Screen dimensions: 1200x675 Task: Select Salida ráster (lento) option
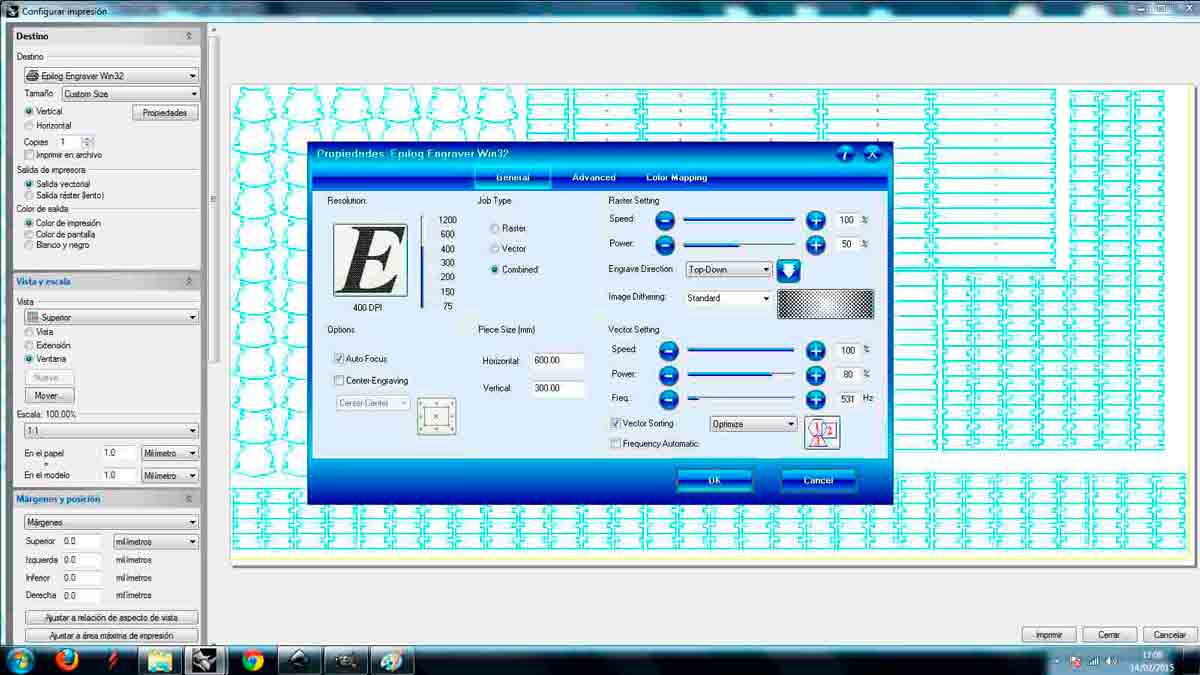pyautogui.click(x=29, y=195)
